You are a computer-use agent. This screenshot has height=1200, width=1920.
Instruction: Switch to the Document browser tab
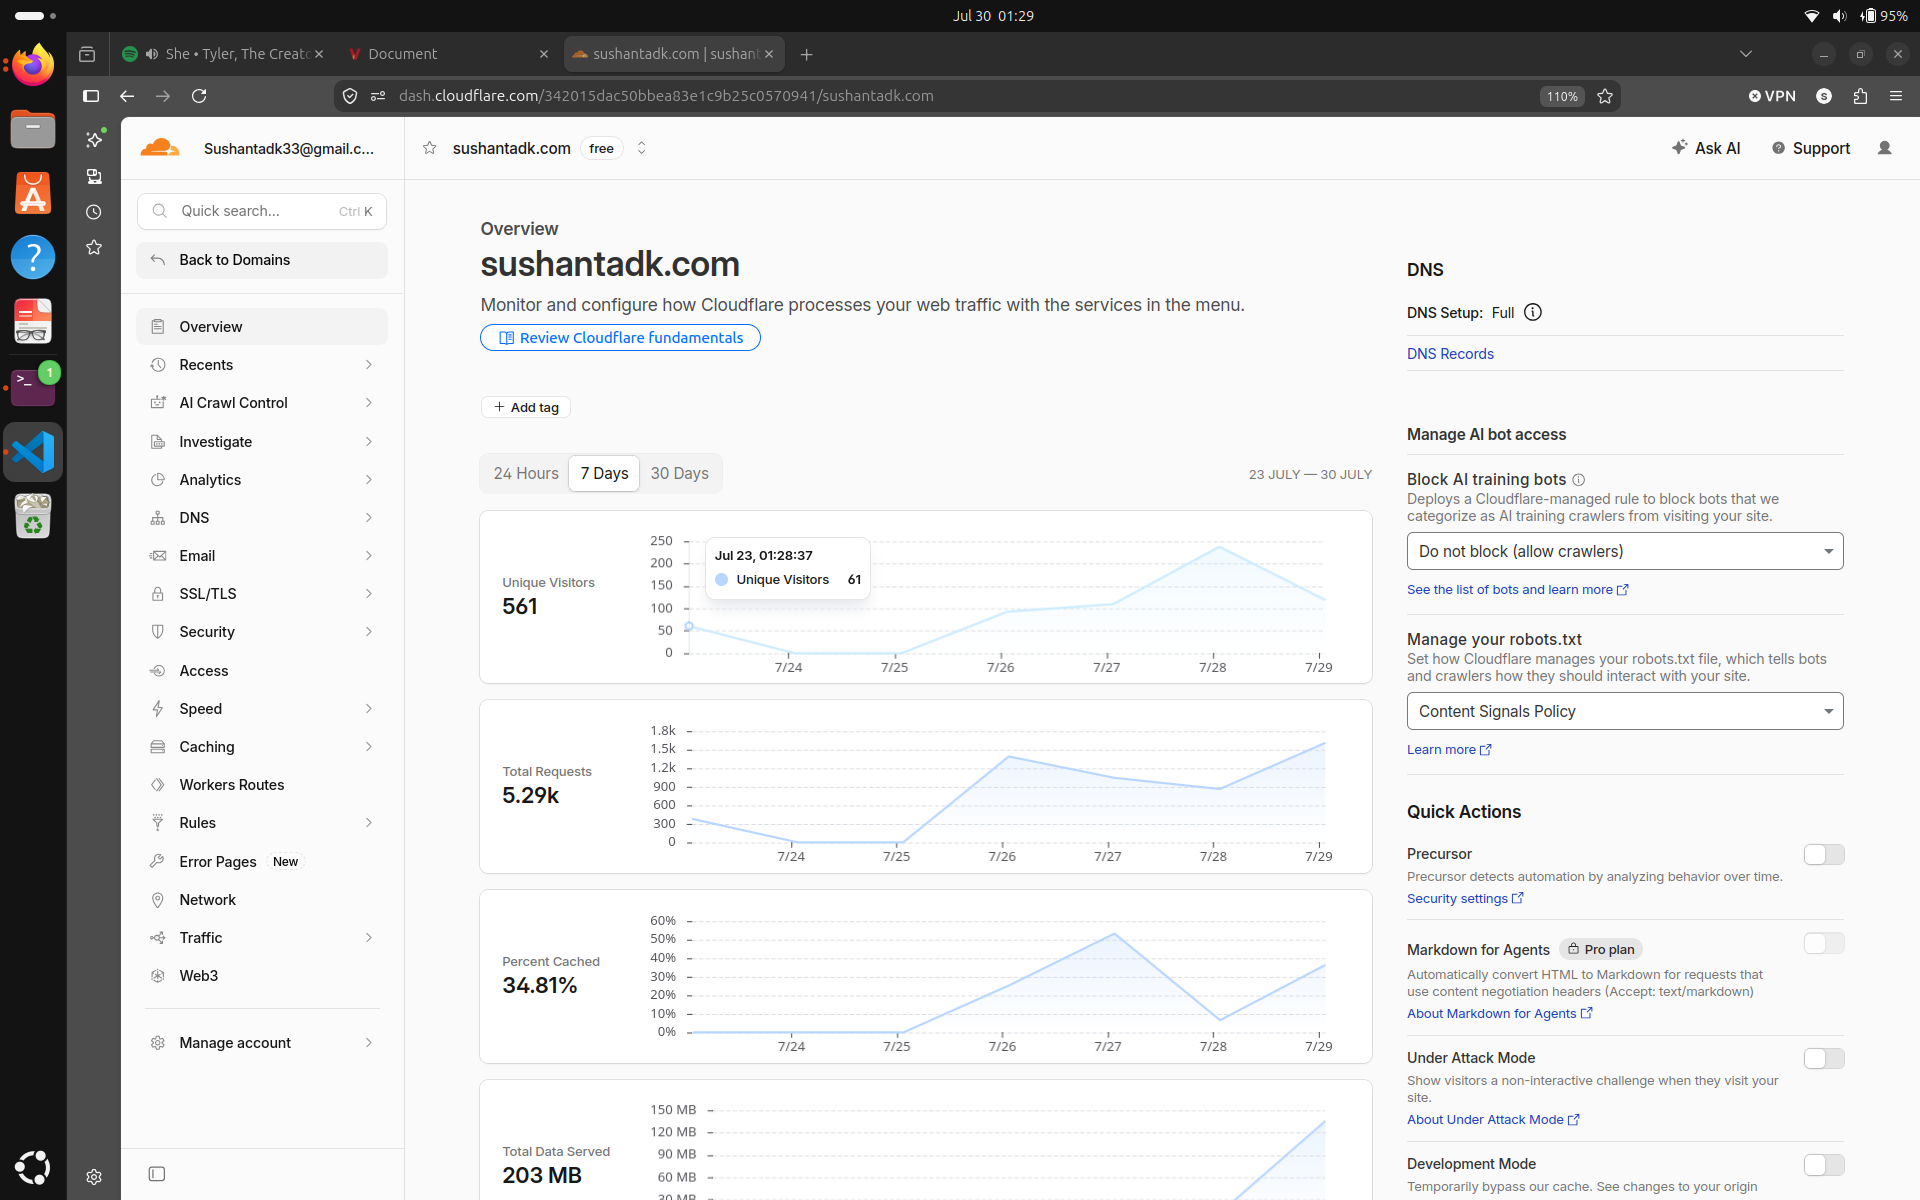[x=448, y=54]
